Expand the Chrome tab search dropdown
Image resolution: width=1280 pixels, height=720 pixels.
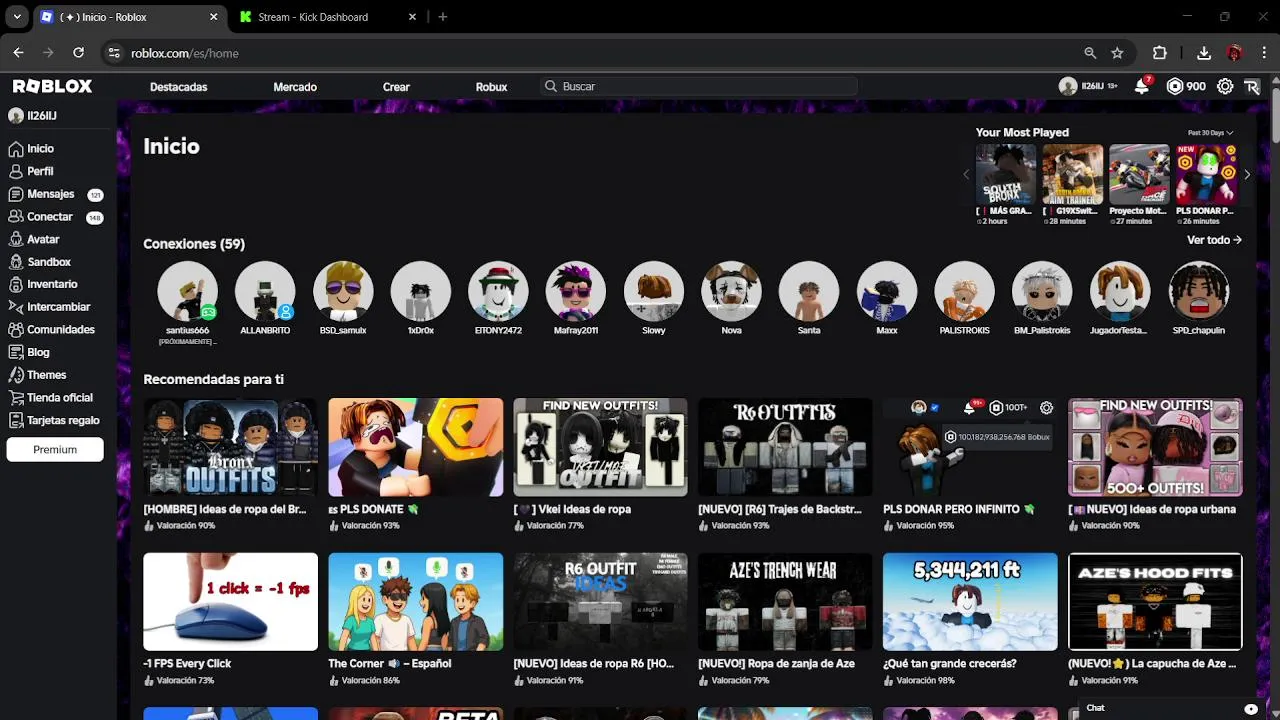point(17,17)
